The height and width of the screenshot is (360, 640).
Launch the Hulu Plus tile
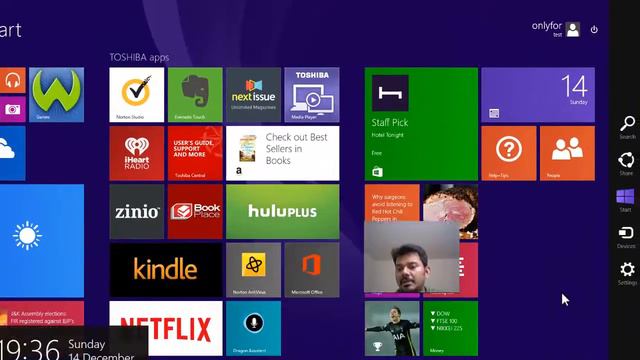[x=282, y=211]
